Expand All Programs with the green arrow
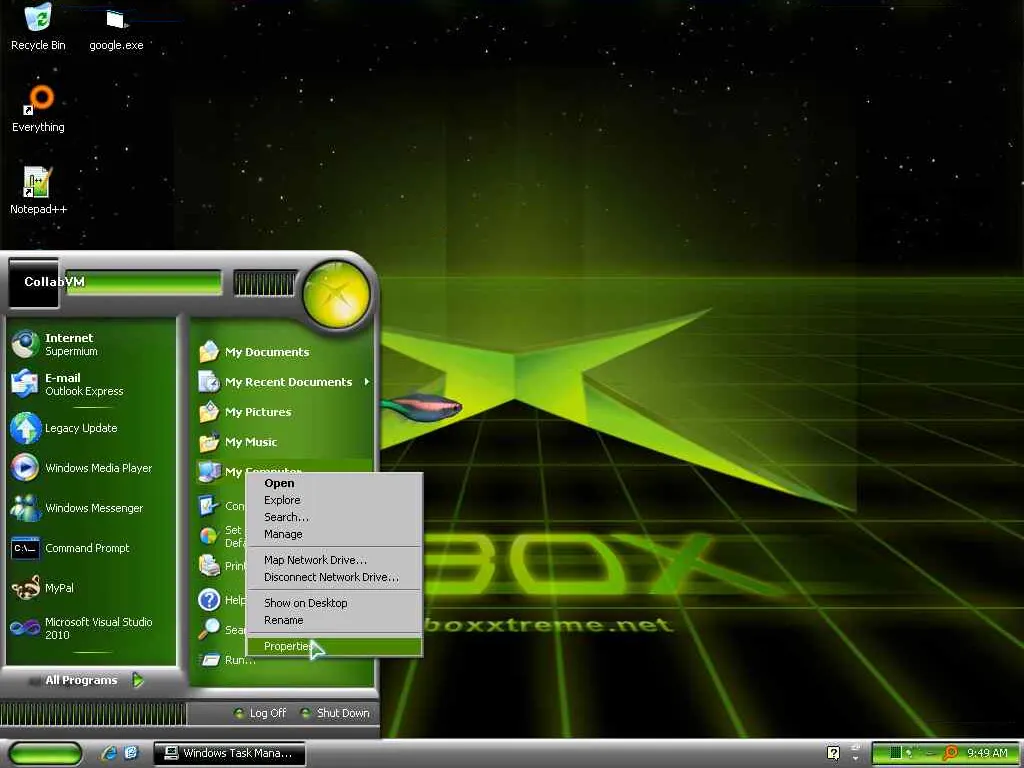This screenshot has height=768, width=1024. tap(138, 680)
